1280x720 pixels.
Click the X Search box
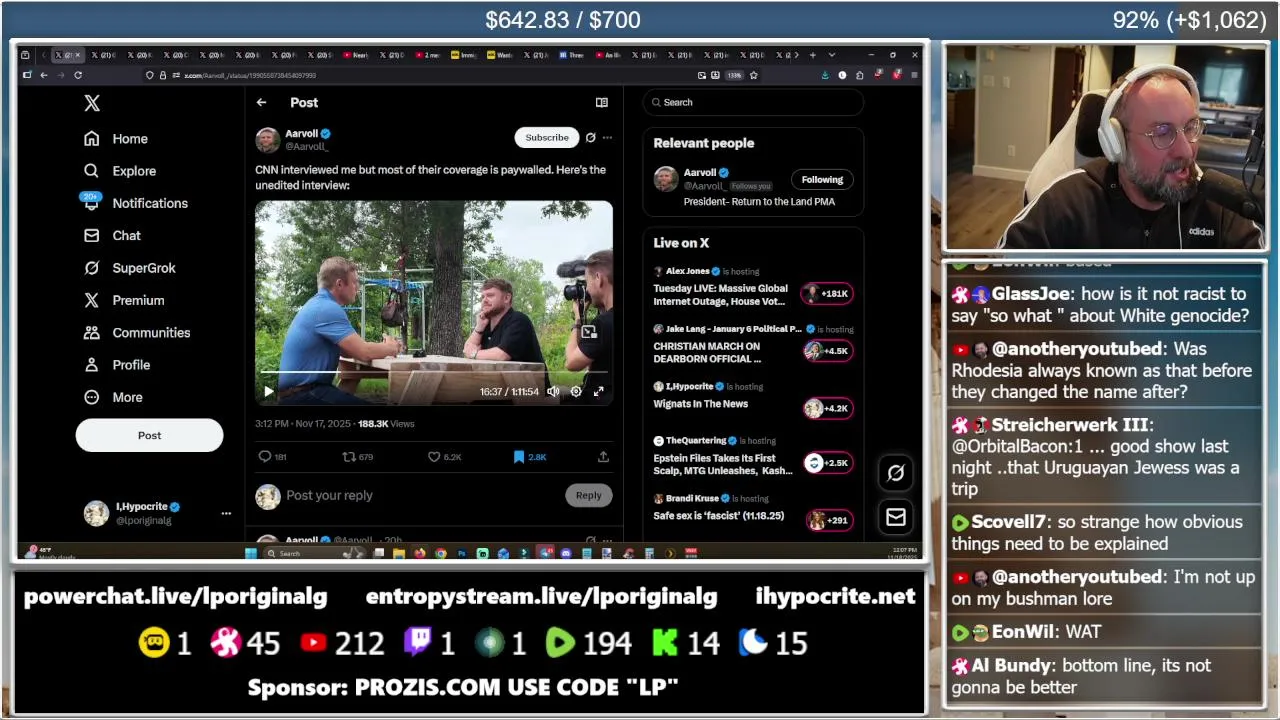pos(754,102)
